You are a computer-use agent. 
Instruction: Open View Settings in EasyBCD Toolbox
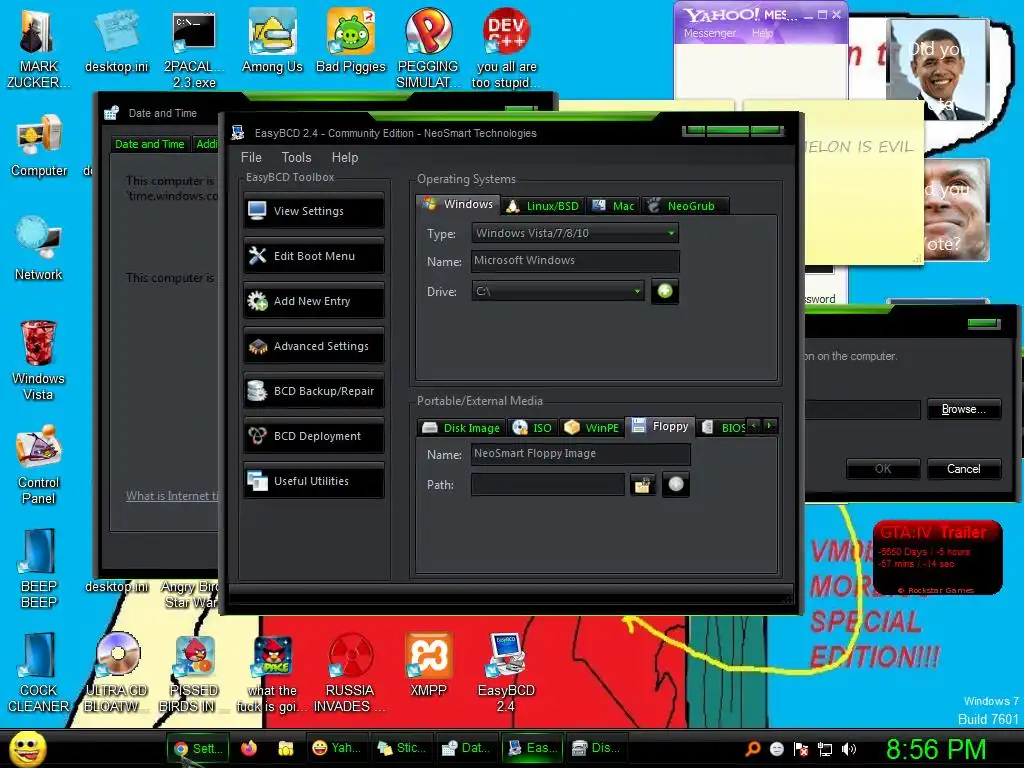[313, 211]
